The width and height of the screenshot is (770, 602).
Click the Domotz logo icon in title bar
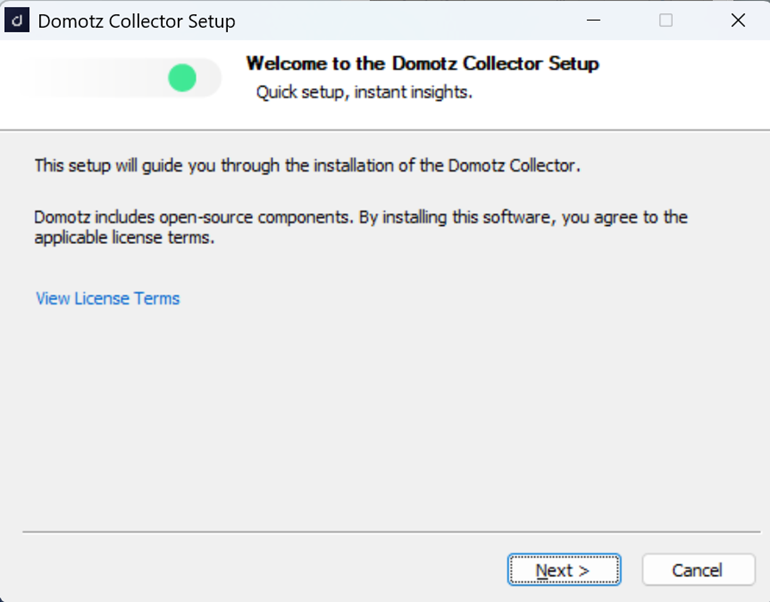[17, 20]
